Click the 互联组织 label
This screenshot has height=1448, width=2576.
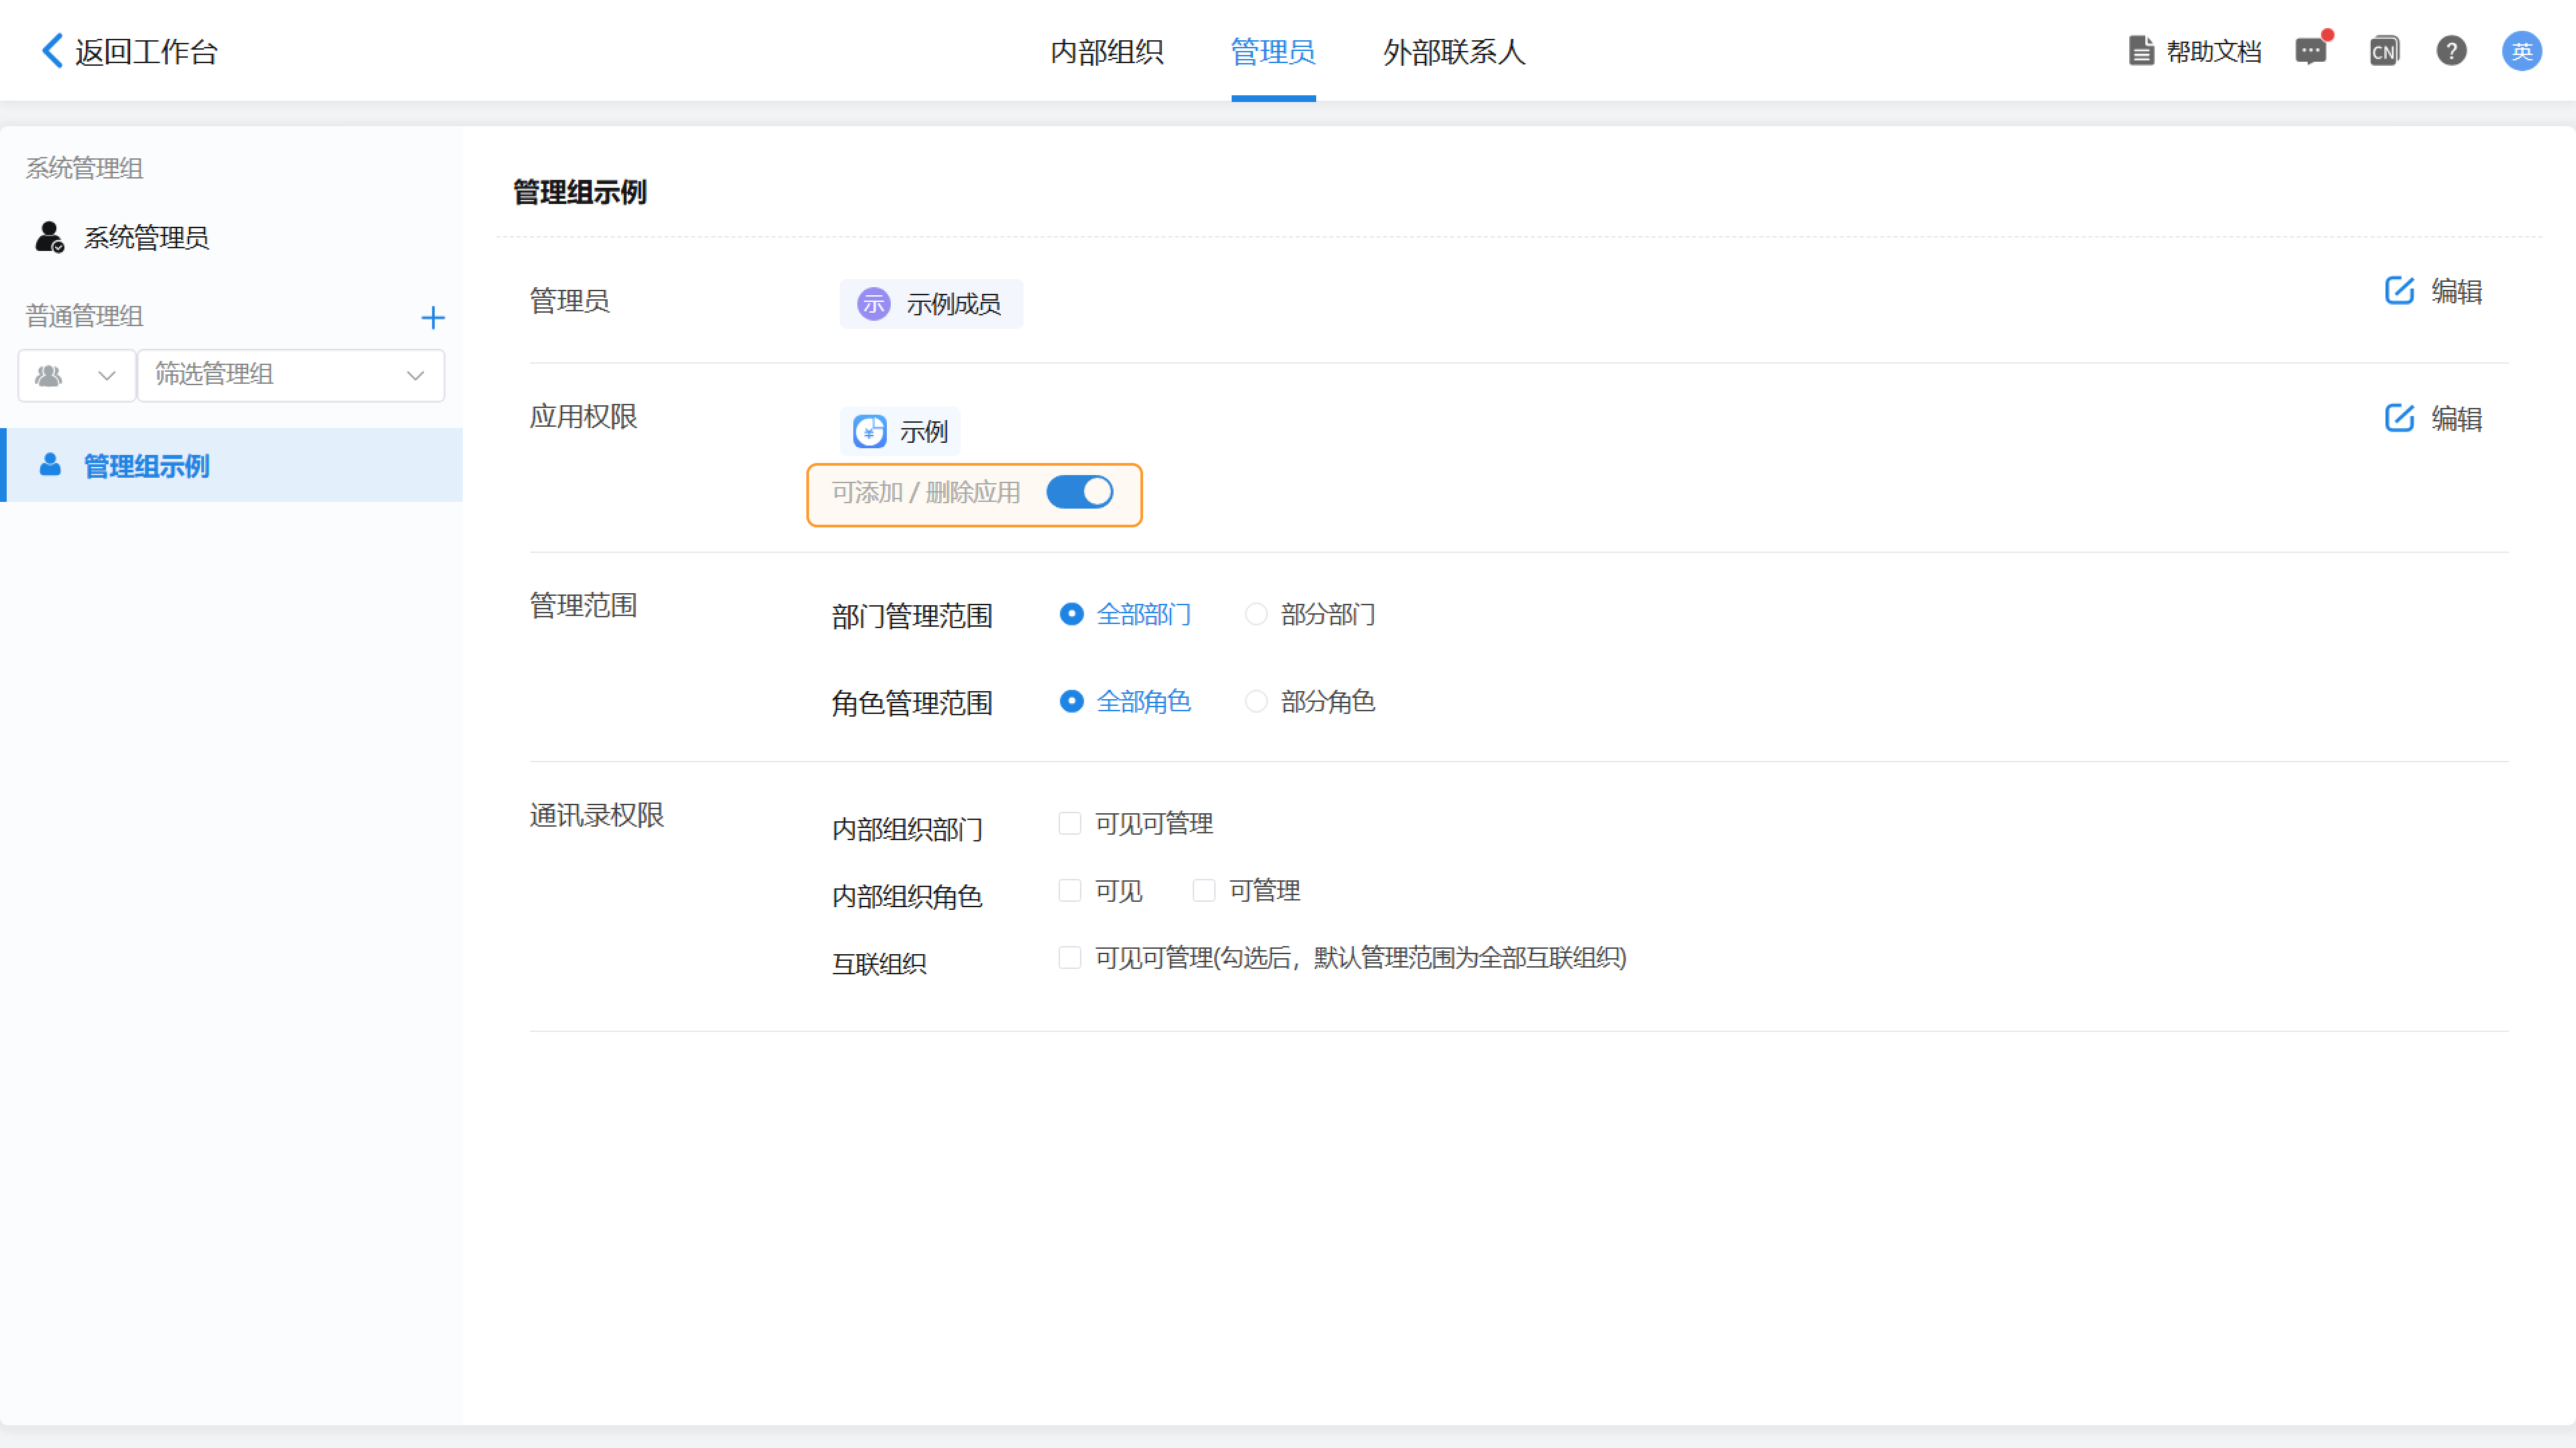point(880,964)
